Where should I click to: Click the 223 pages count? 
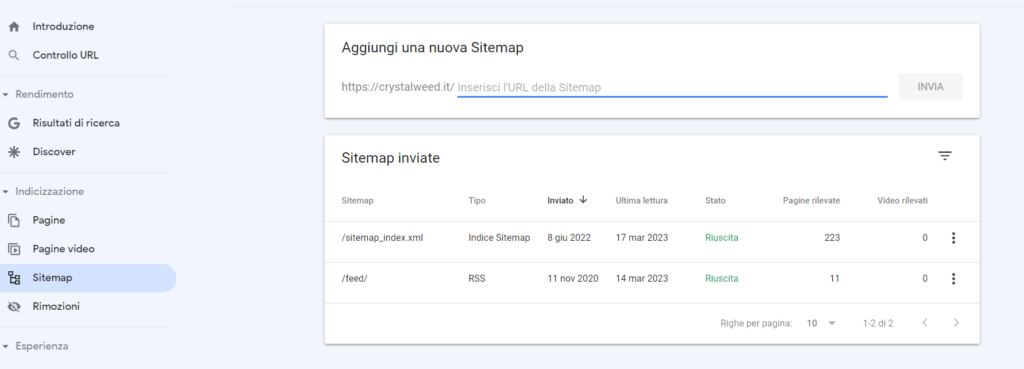coord(832,238)
